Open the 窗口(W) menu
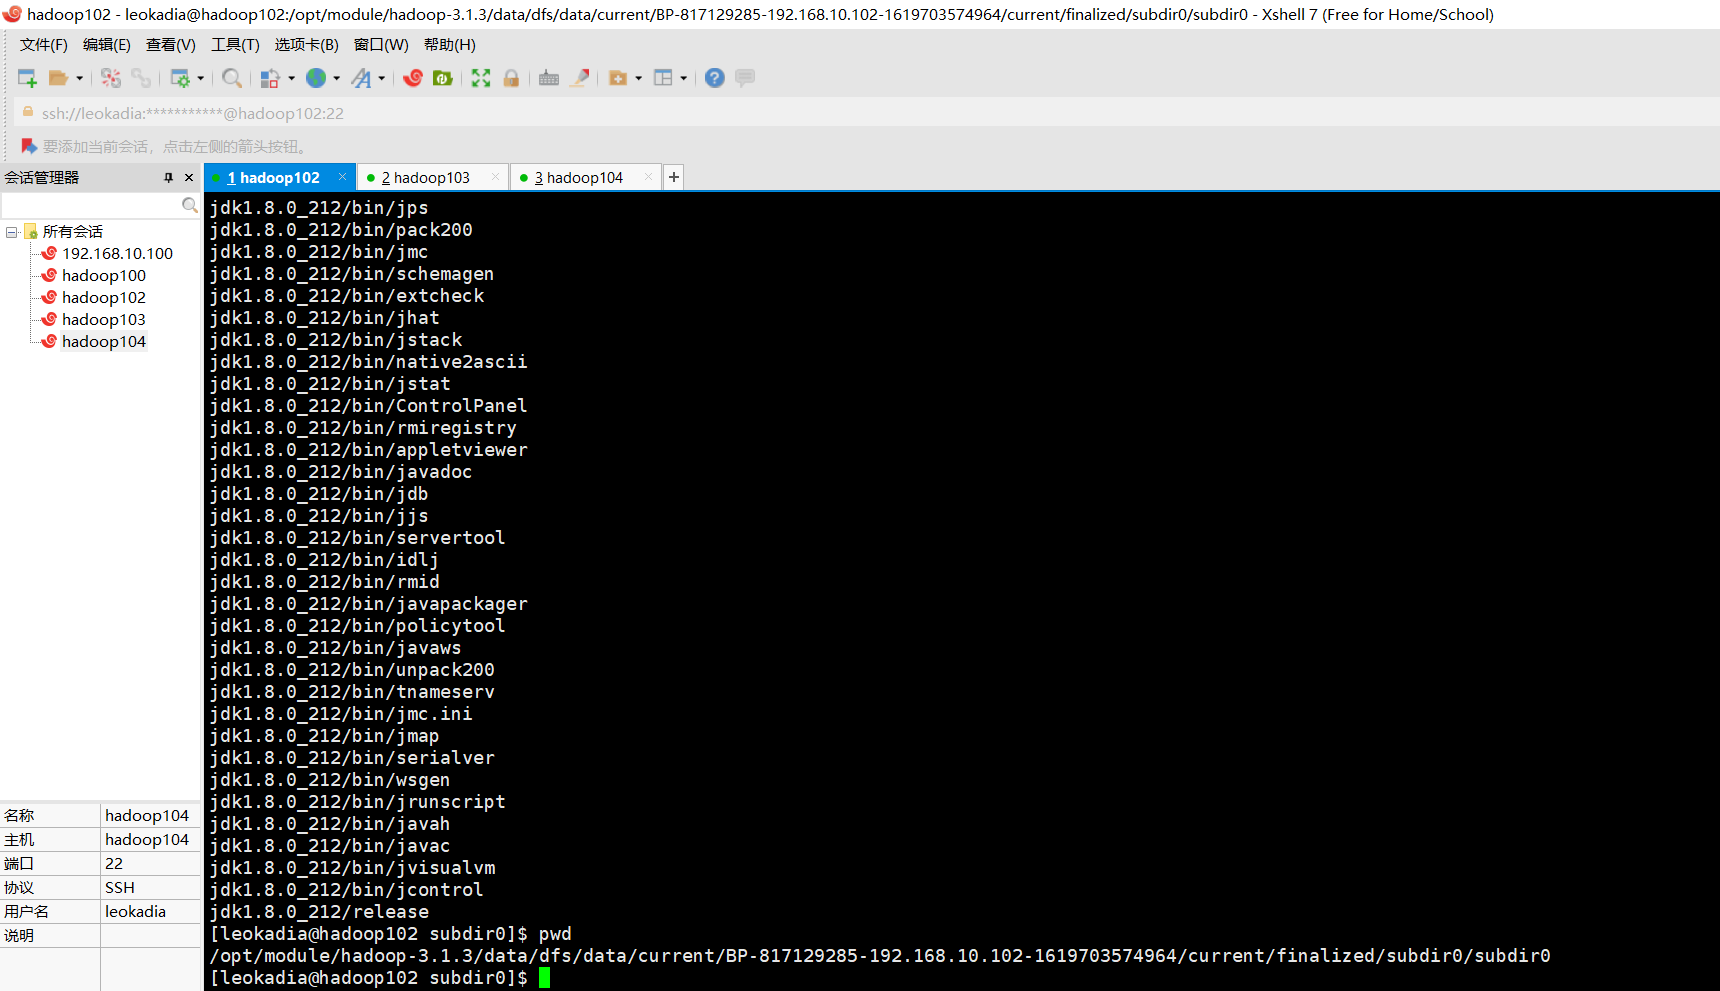 point(381,45)
